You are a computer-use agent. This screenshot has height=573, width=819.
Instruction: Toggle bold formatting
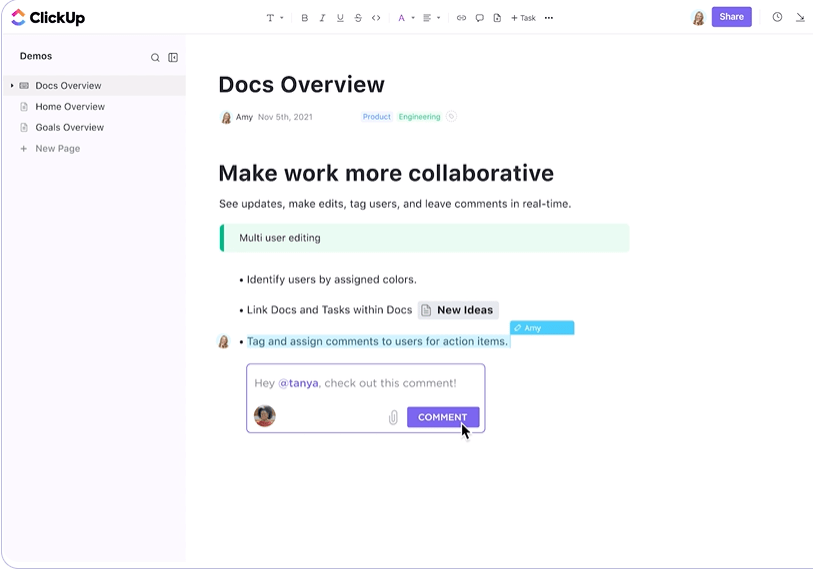[305, 18]
